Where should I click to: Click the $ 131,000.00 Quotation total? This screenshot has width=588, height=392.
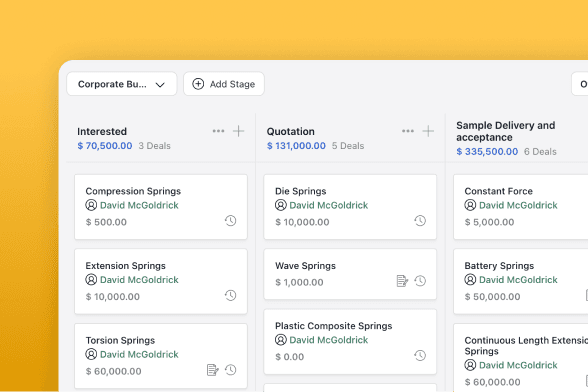296,146
